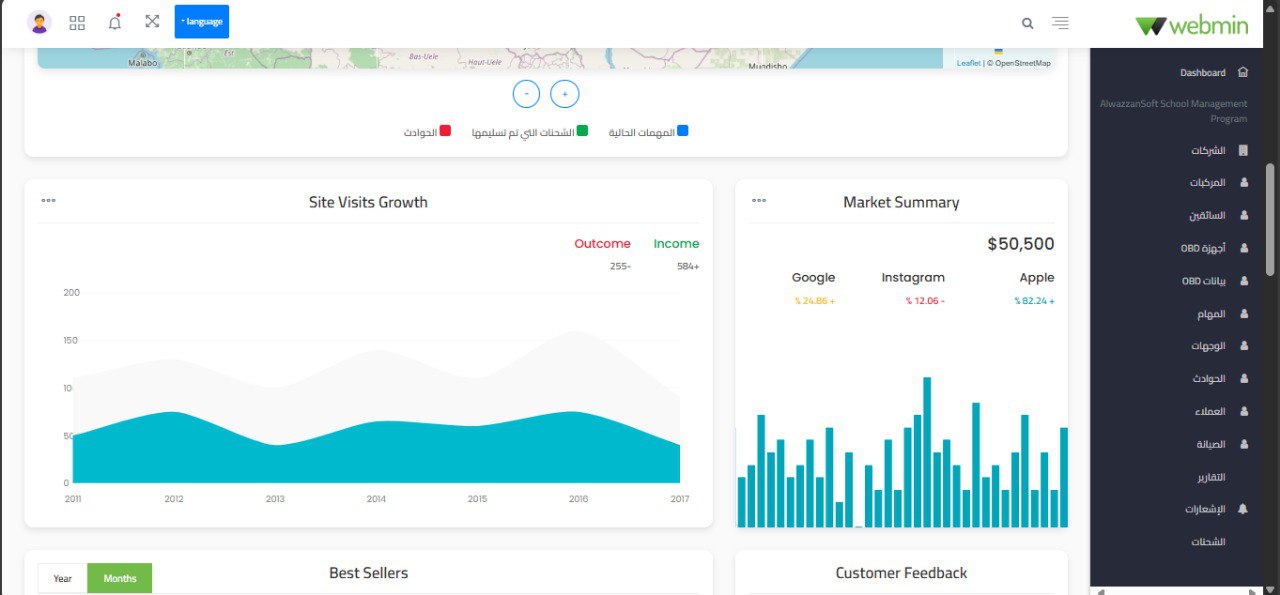
Task: Click the Webmin logo
Action: 1191,24
